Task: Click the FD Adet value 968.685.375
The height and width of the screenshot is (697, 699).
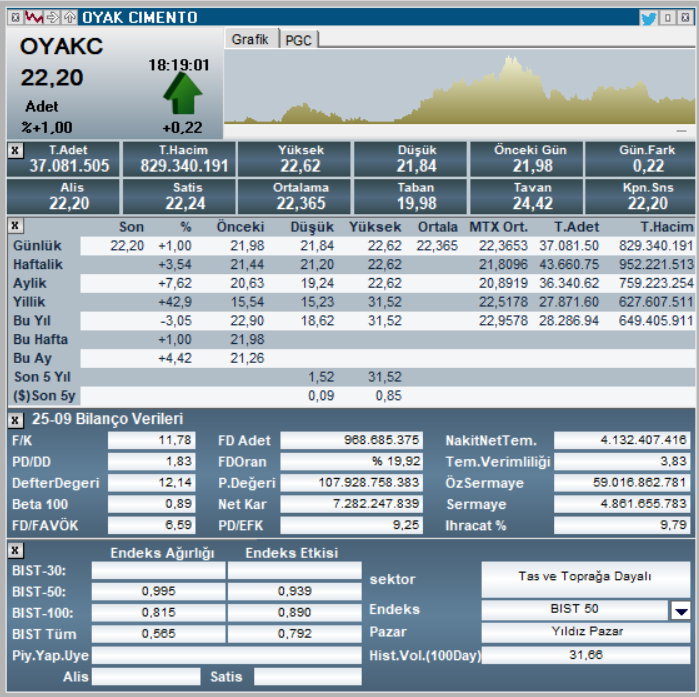Action: coord(351,440)
